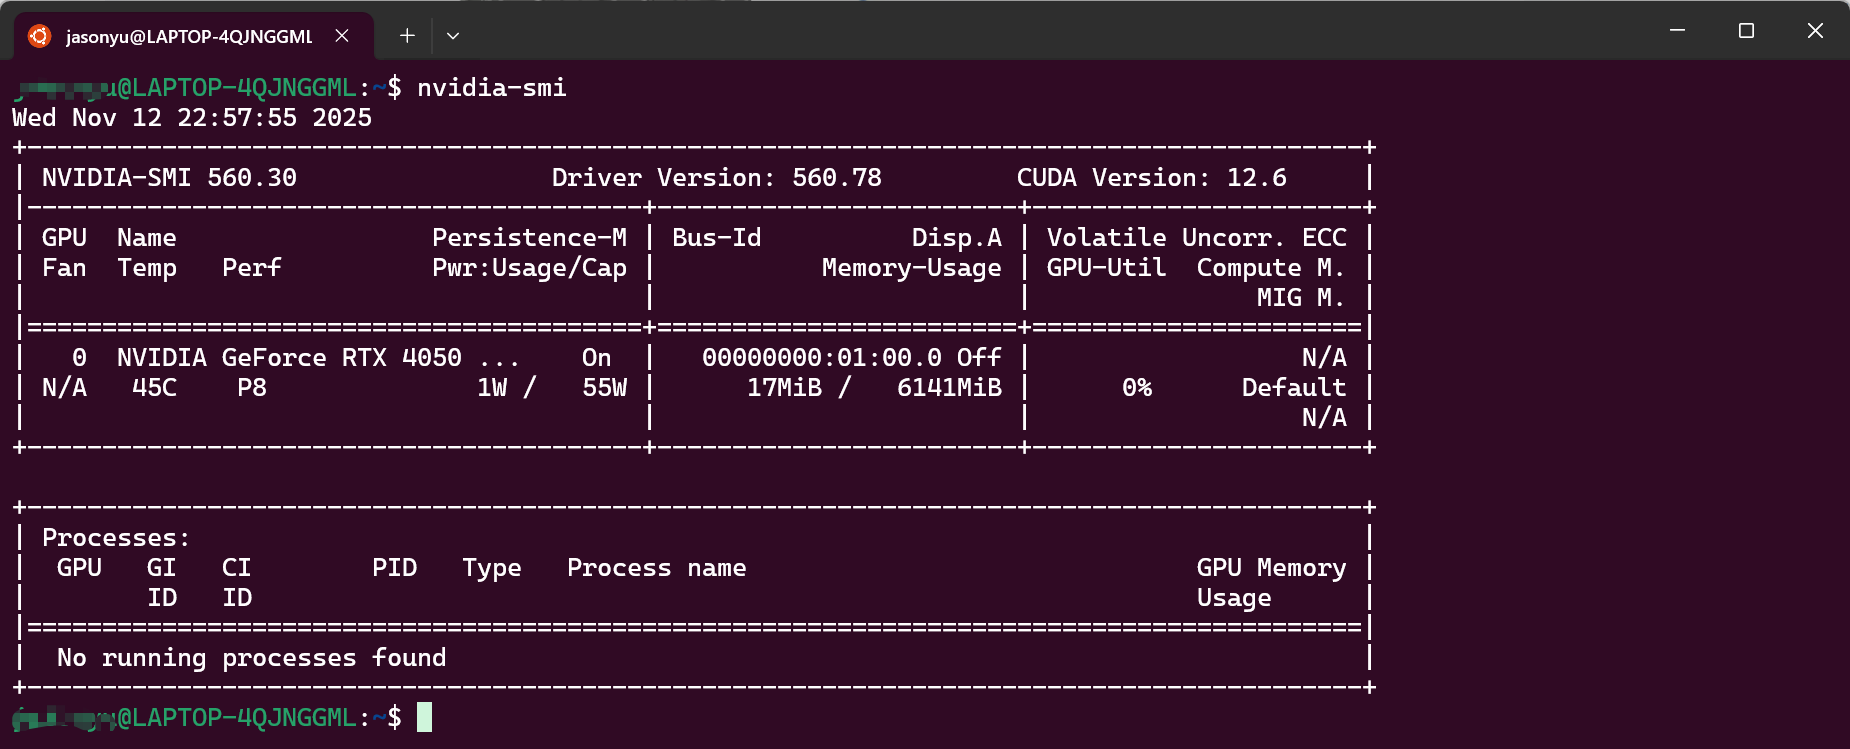The image size is (1850, 749).
Task: Click the performance state P8
Action: (252, 388)
